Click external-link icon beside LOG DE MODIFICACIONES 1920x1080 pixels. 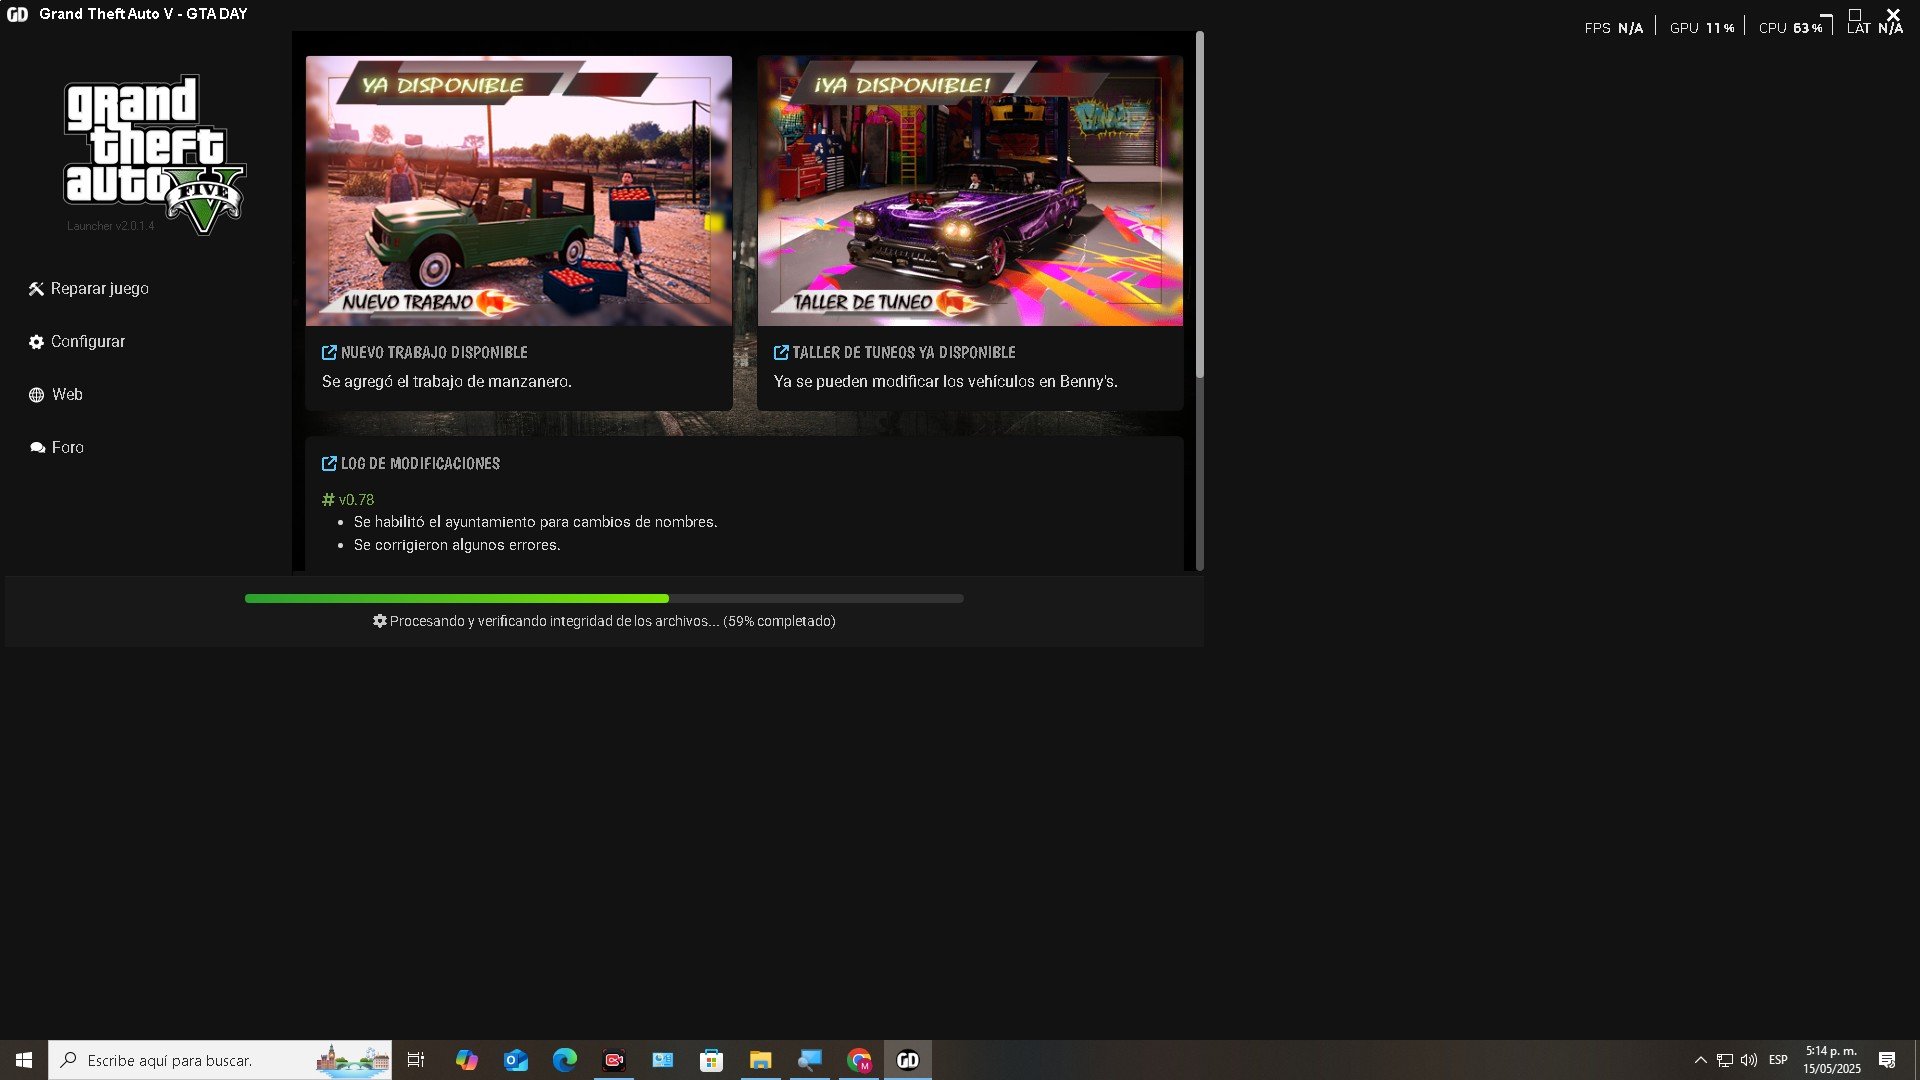tap(329, 464)
